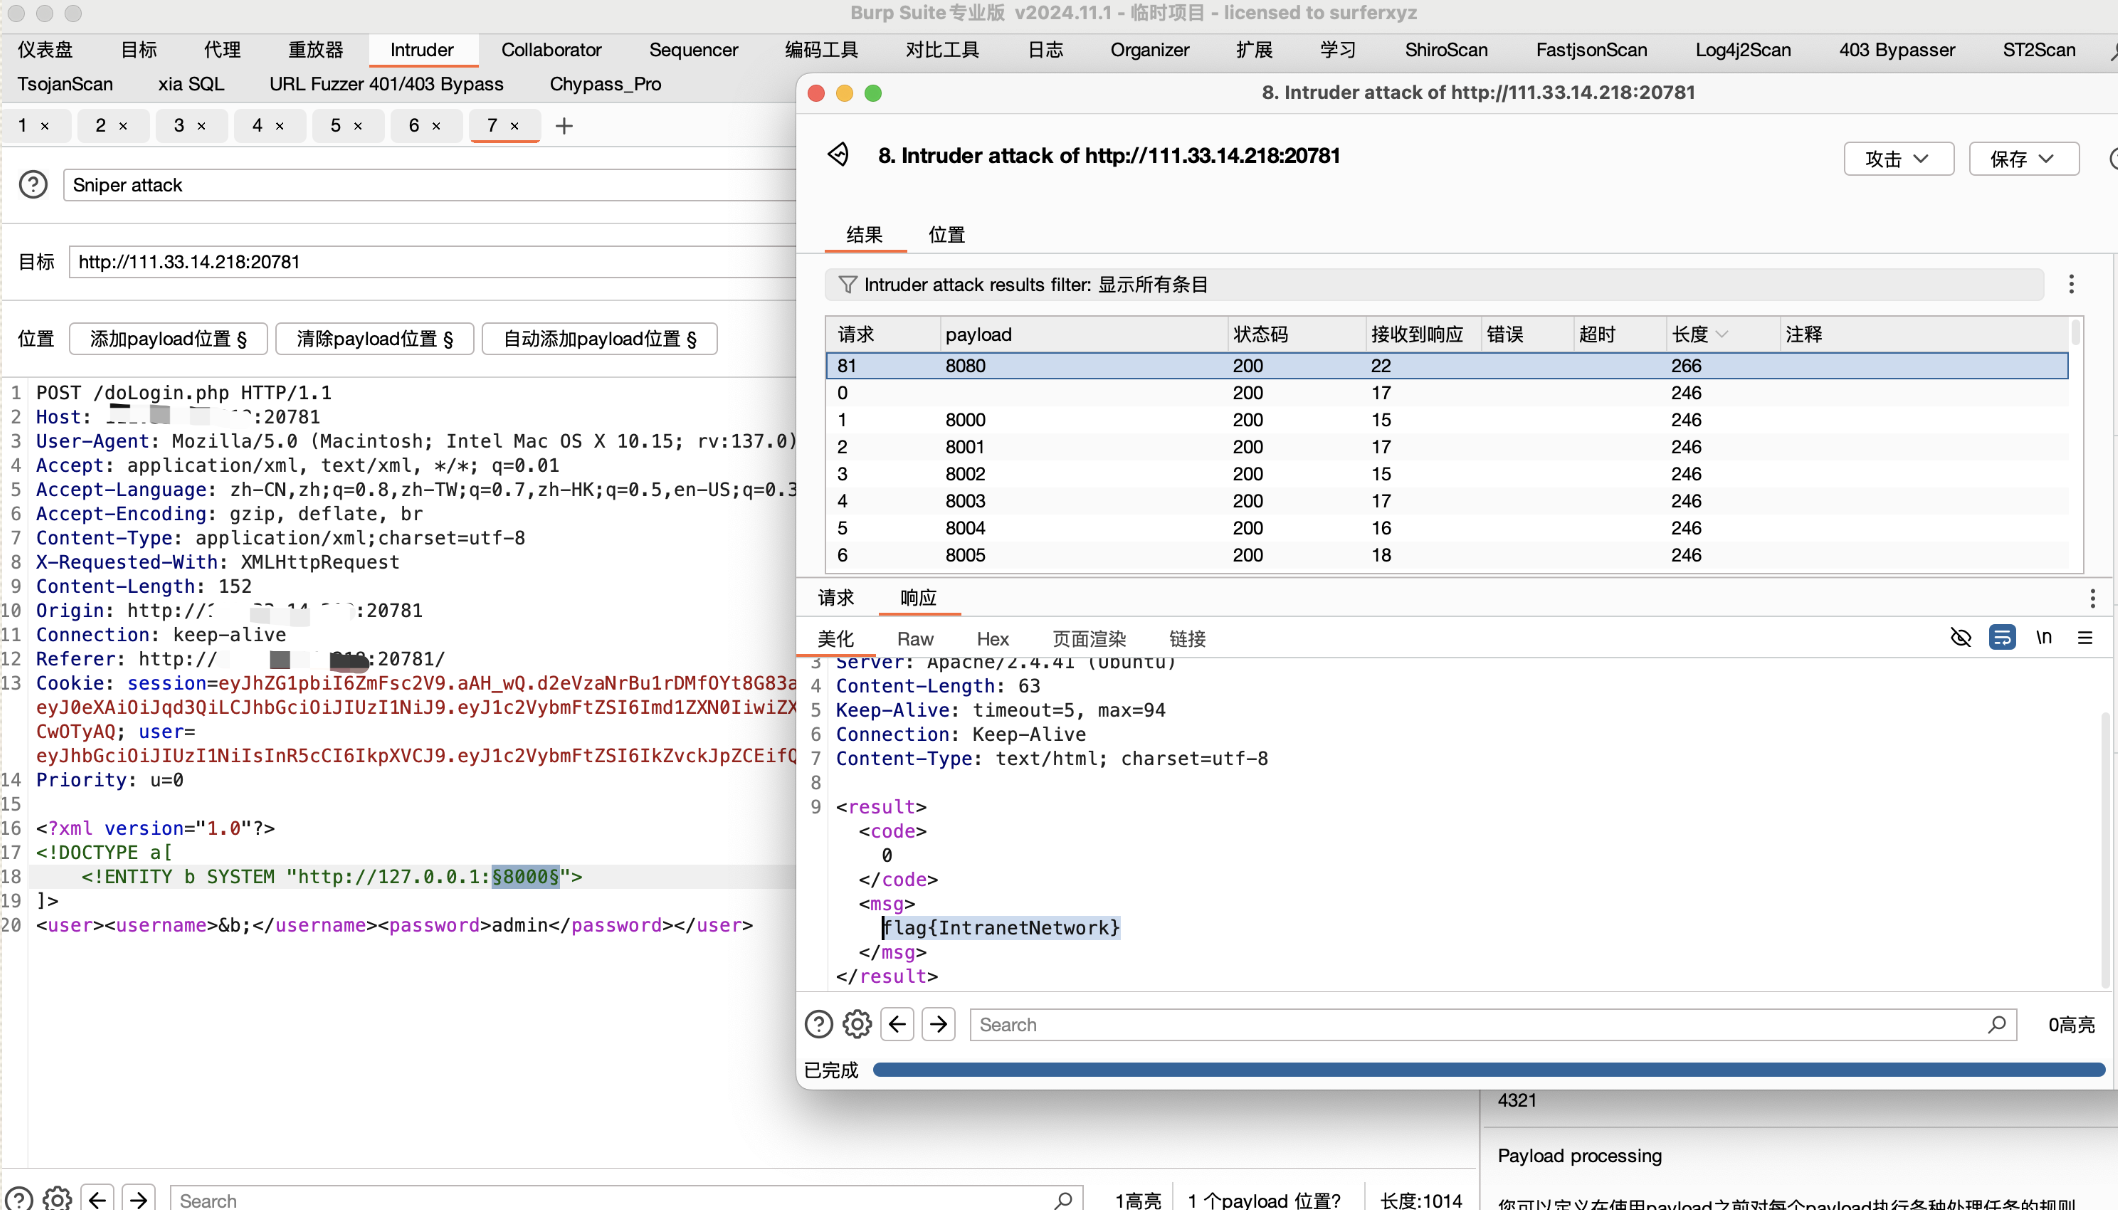The image size is (2118, 1210).
Task: Go to previous search match in response
Action: tap(898, 1024)
